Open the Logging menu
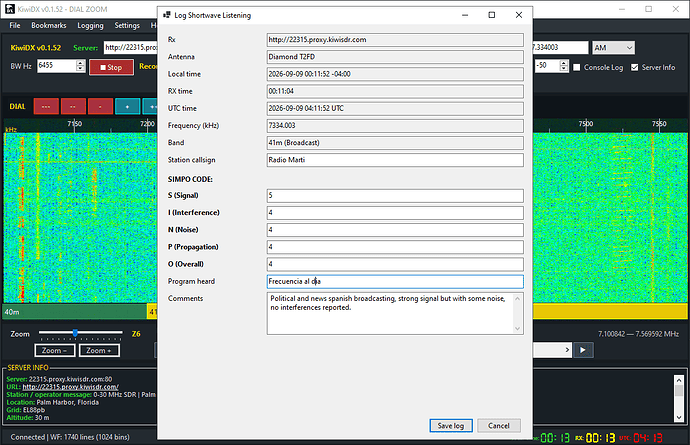Screen dimensions: 690x445 [90, 26]
